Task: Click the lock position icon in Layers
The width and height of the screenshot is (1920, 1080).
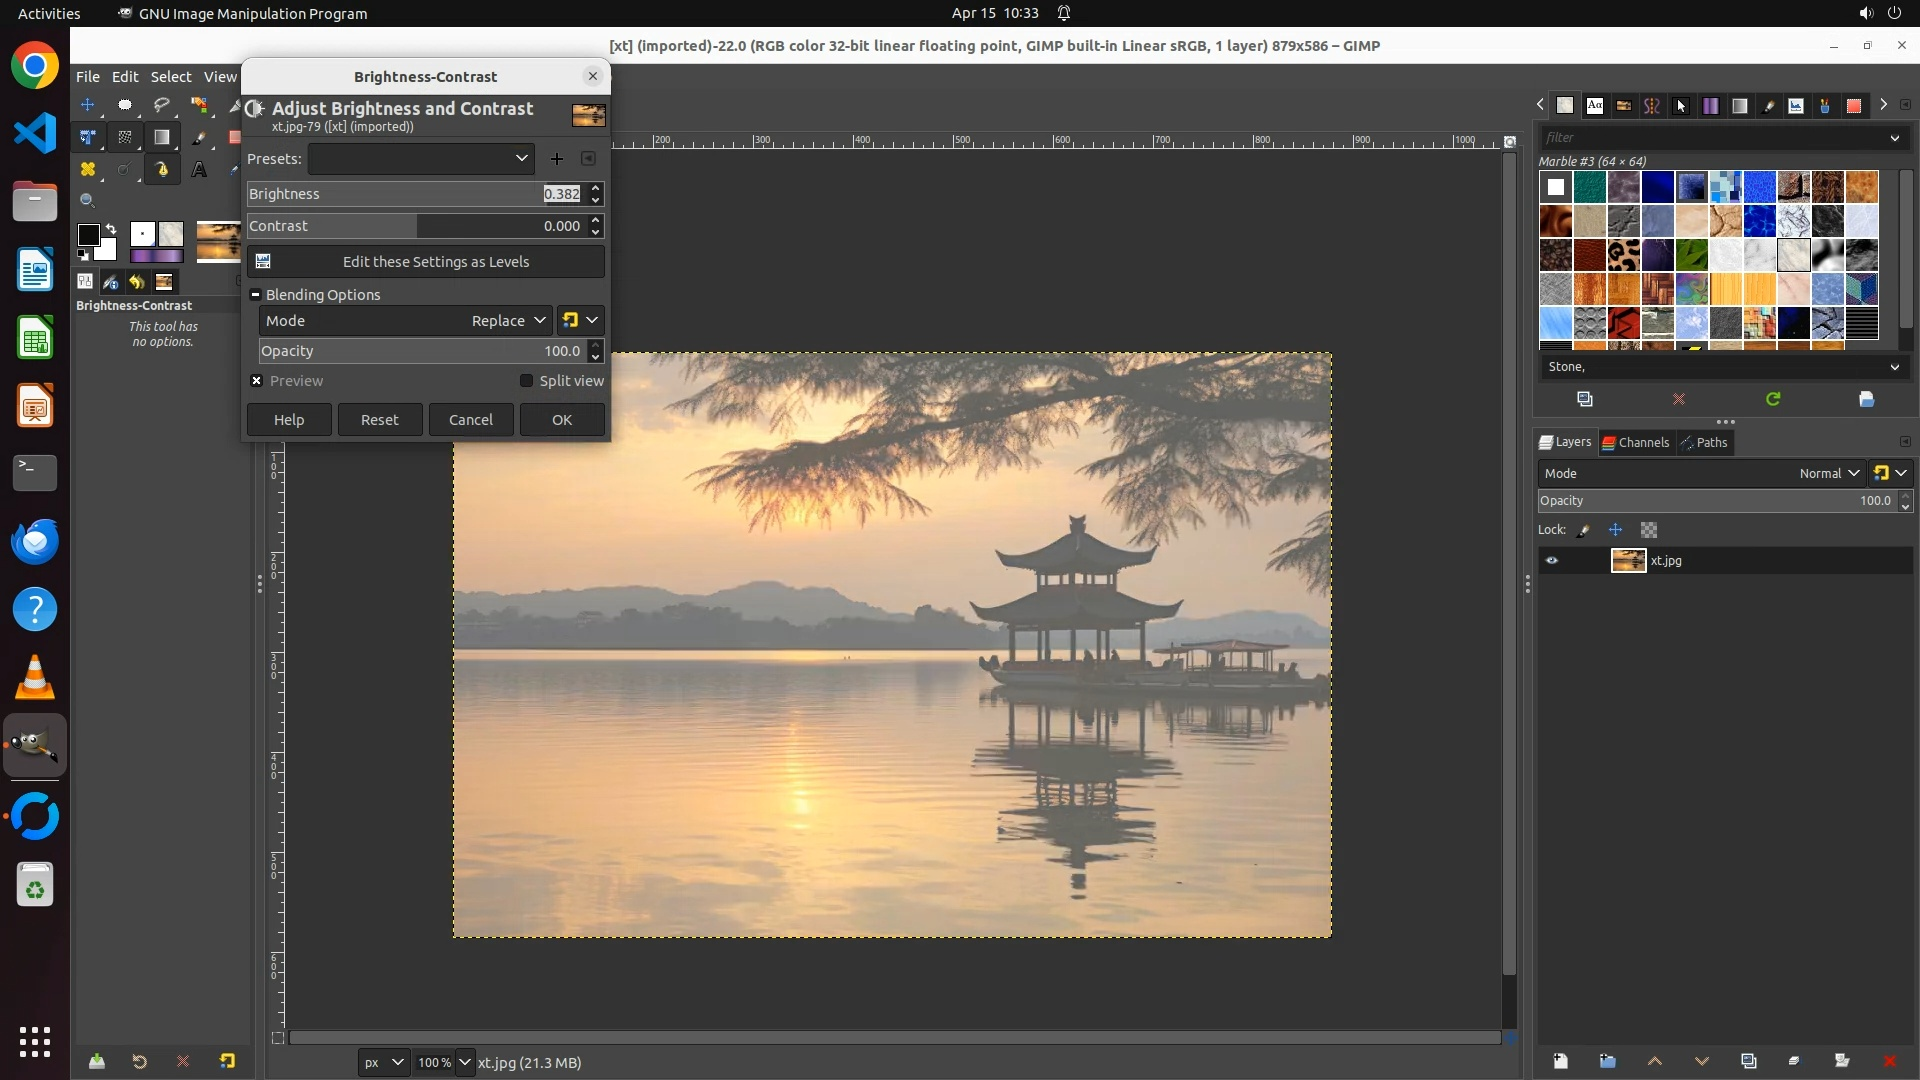Action: [1615, 530]
